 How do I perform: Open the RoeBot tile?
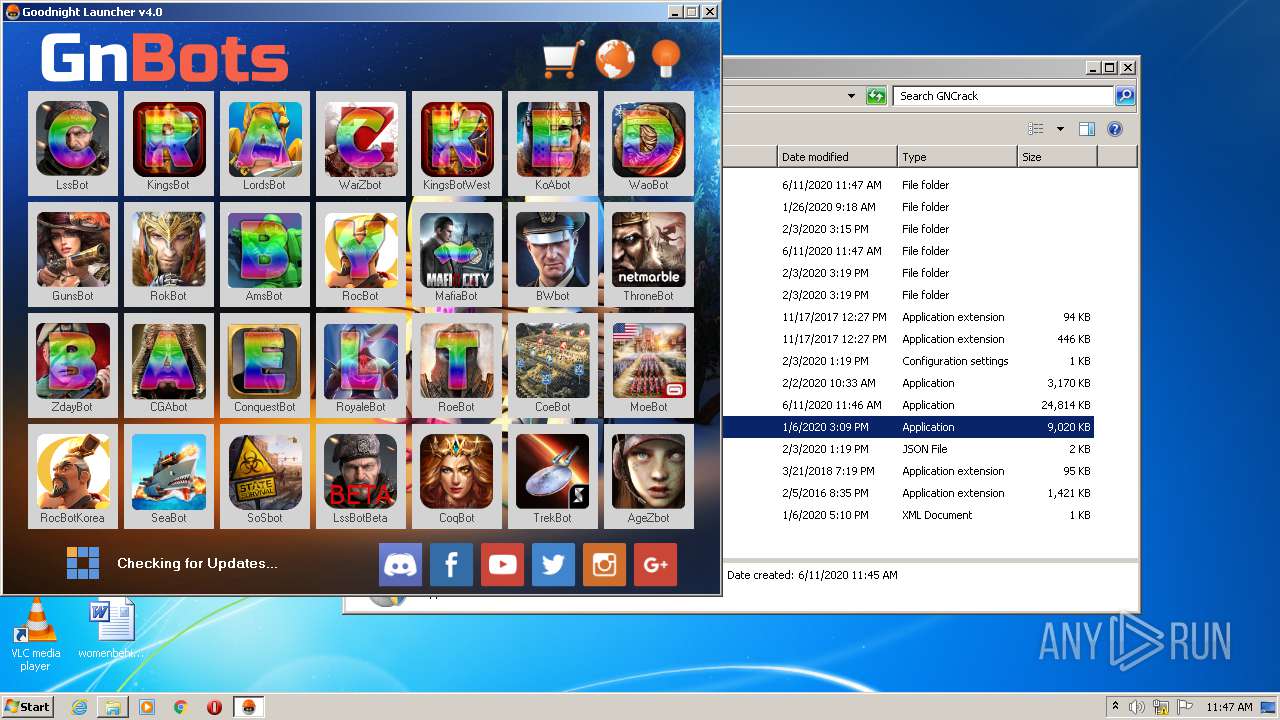(x=457, y=365)
